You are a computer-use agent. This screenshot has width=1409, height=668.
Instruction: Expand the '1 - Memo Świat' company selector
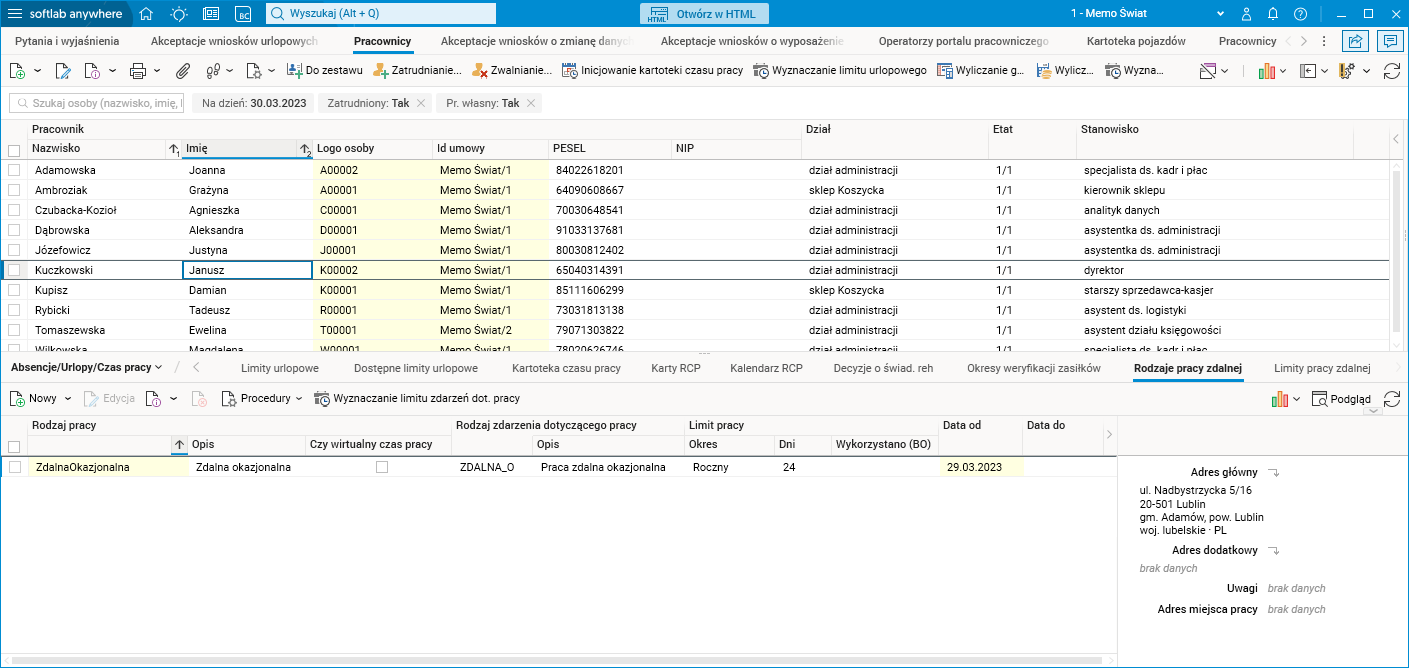(1220, 14)
